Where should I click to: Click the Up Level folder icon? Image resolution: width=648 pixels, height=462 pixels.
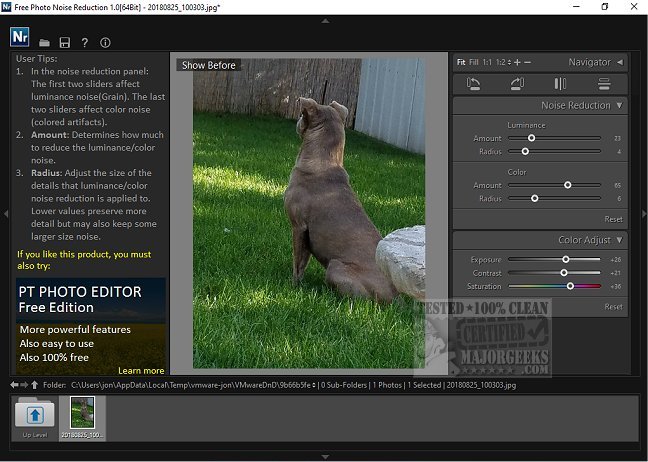coord(34,416)
